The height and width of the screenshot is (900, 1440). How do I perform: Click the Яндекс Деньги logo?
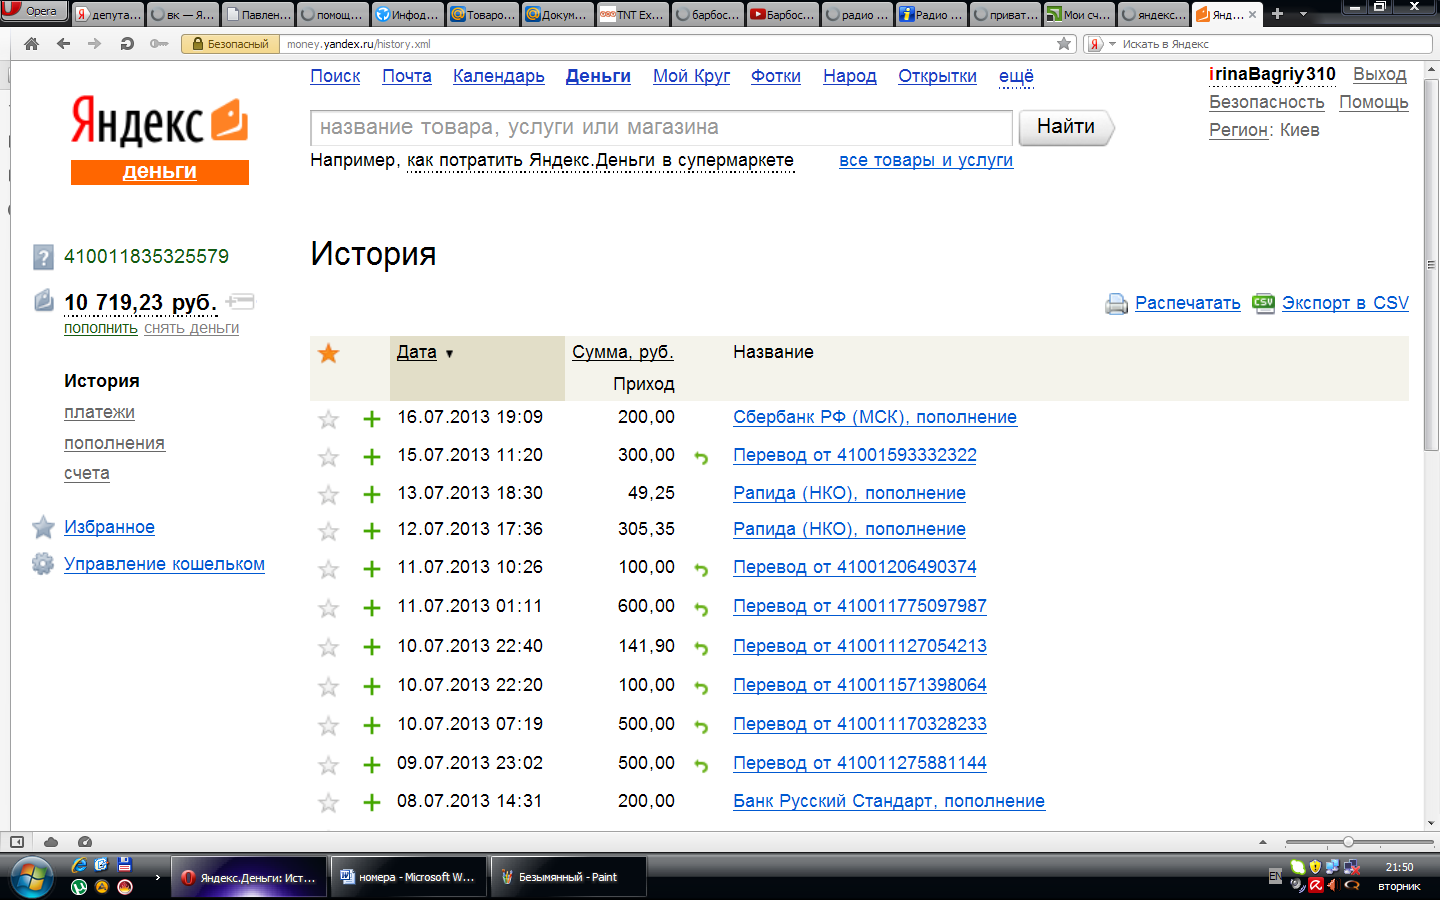pyautogui.click(x=160, y=140)
